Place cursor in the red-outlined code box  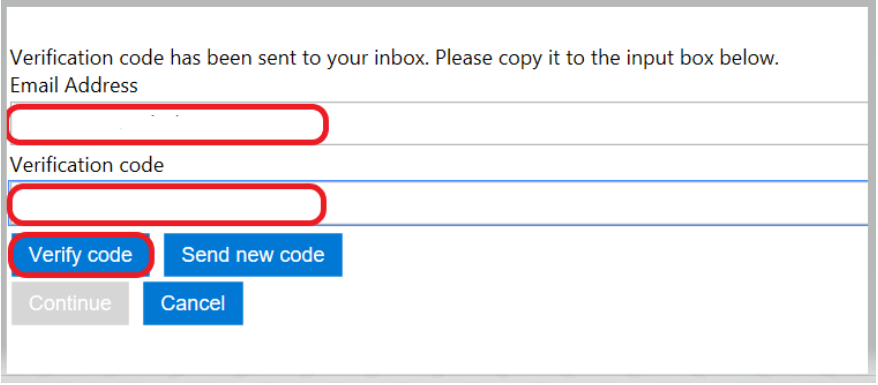coord(167,204)
